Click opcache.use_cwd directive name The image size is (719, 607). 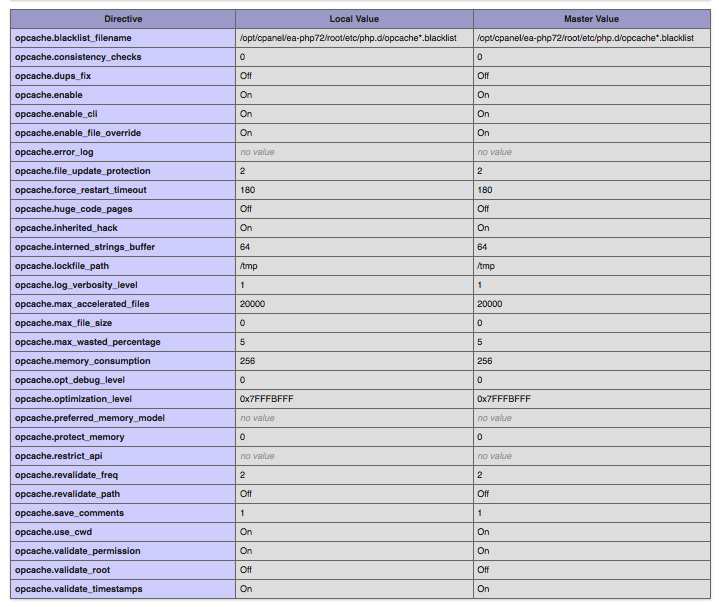pos(53,533)
